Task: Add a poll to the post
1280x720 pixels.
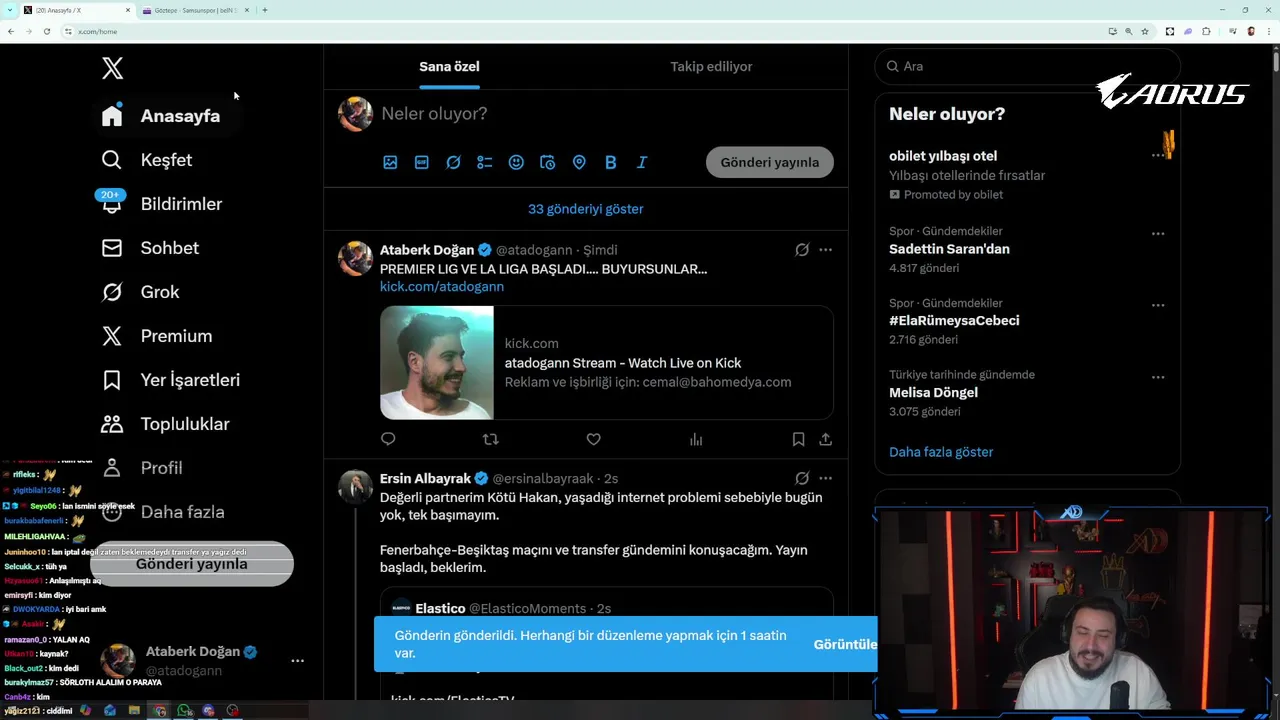Action: [485, 162]
